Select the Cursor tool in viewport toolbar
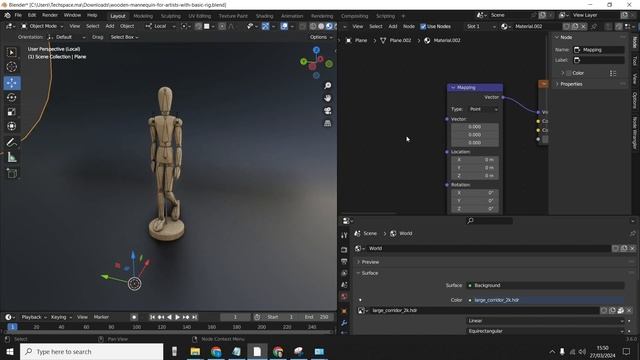This screenshot has width=640, height=360. point(11,67)
